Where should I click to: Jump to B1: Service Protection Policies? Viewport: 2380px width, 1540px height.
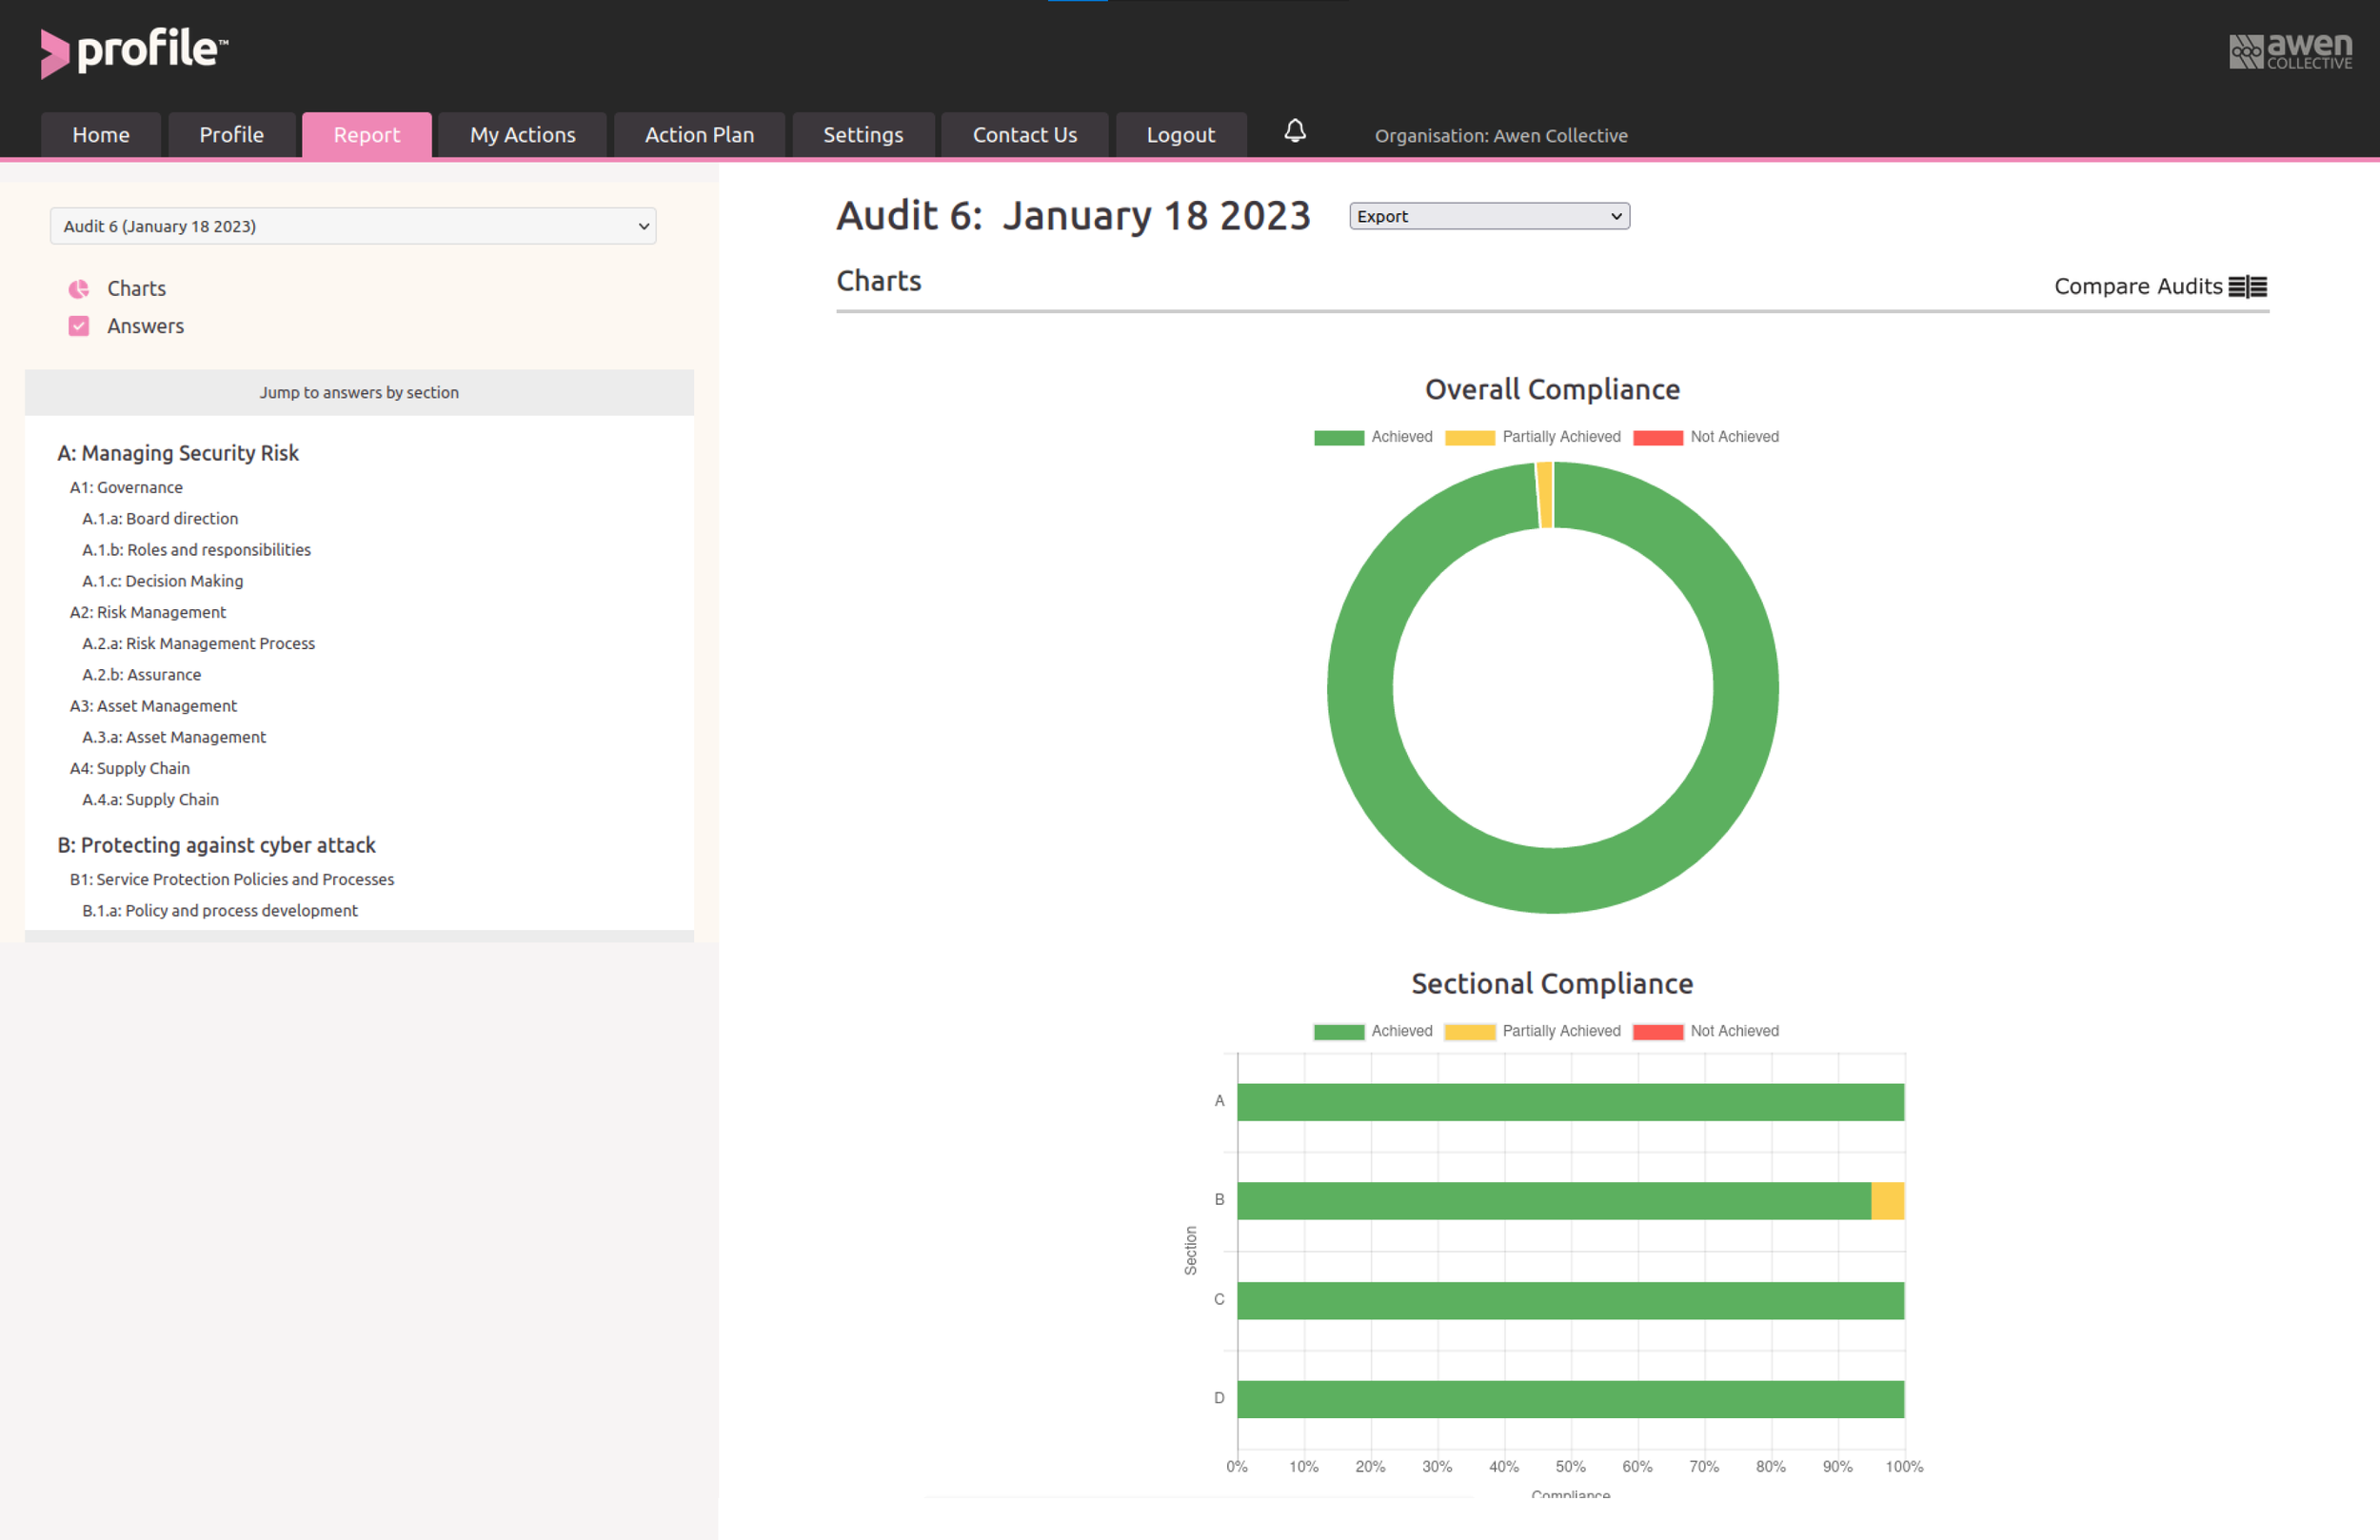232,879
